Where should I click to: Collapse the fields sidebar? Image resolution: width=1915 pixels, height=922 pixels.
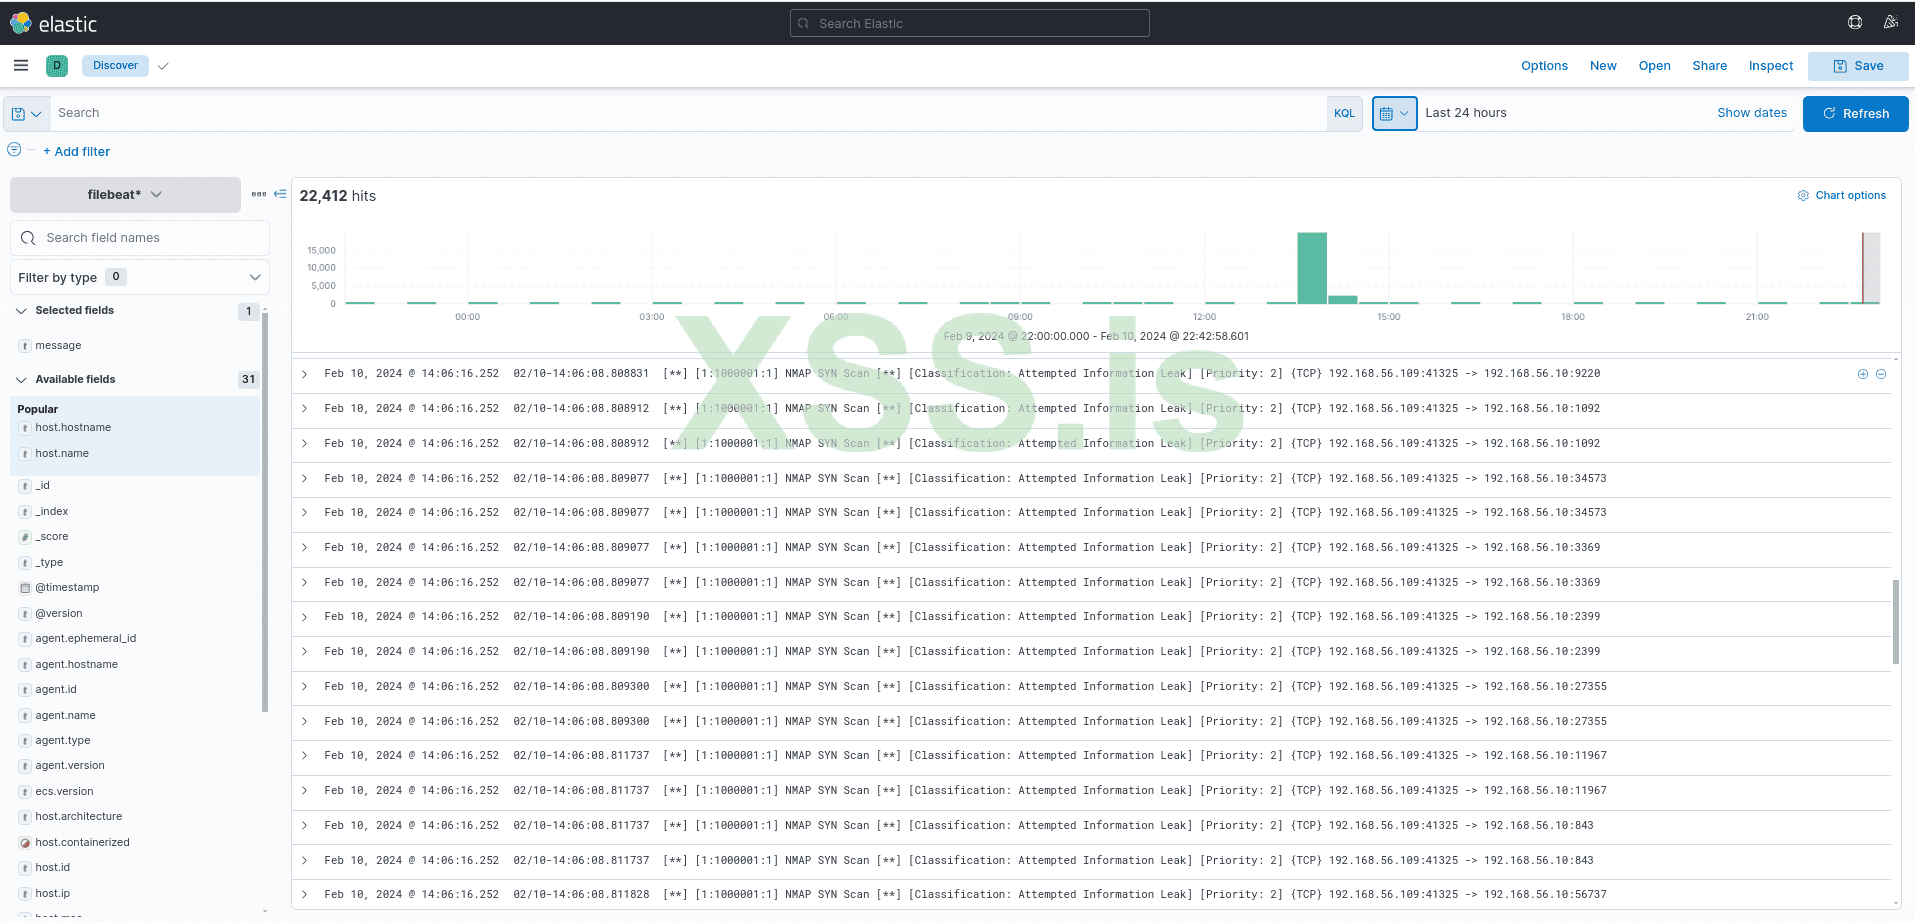pyautogui.click(x=280, y=194)
